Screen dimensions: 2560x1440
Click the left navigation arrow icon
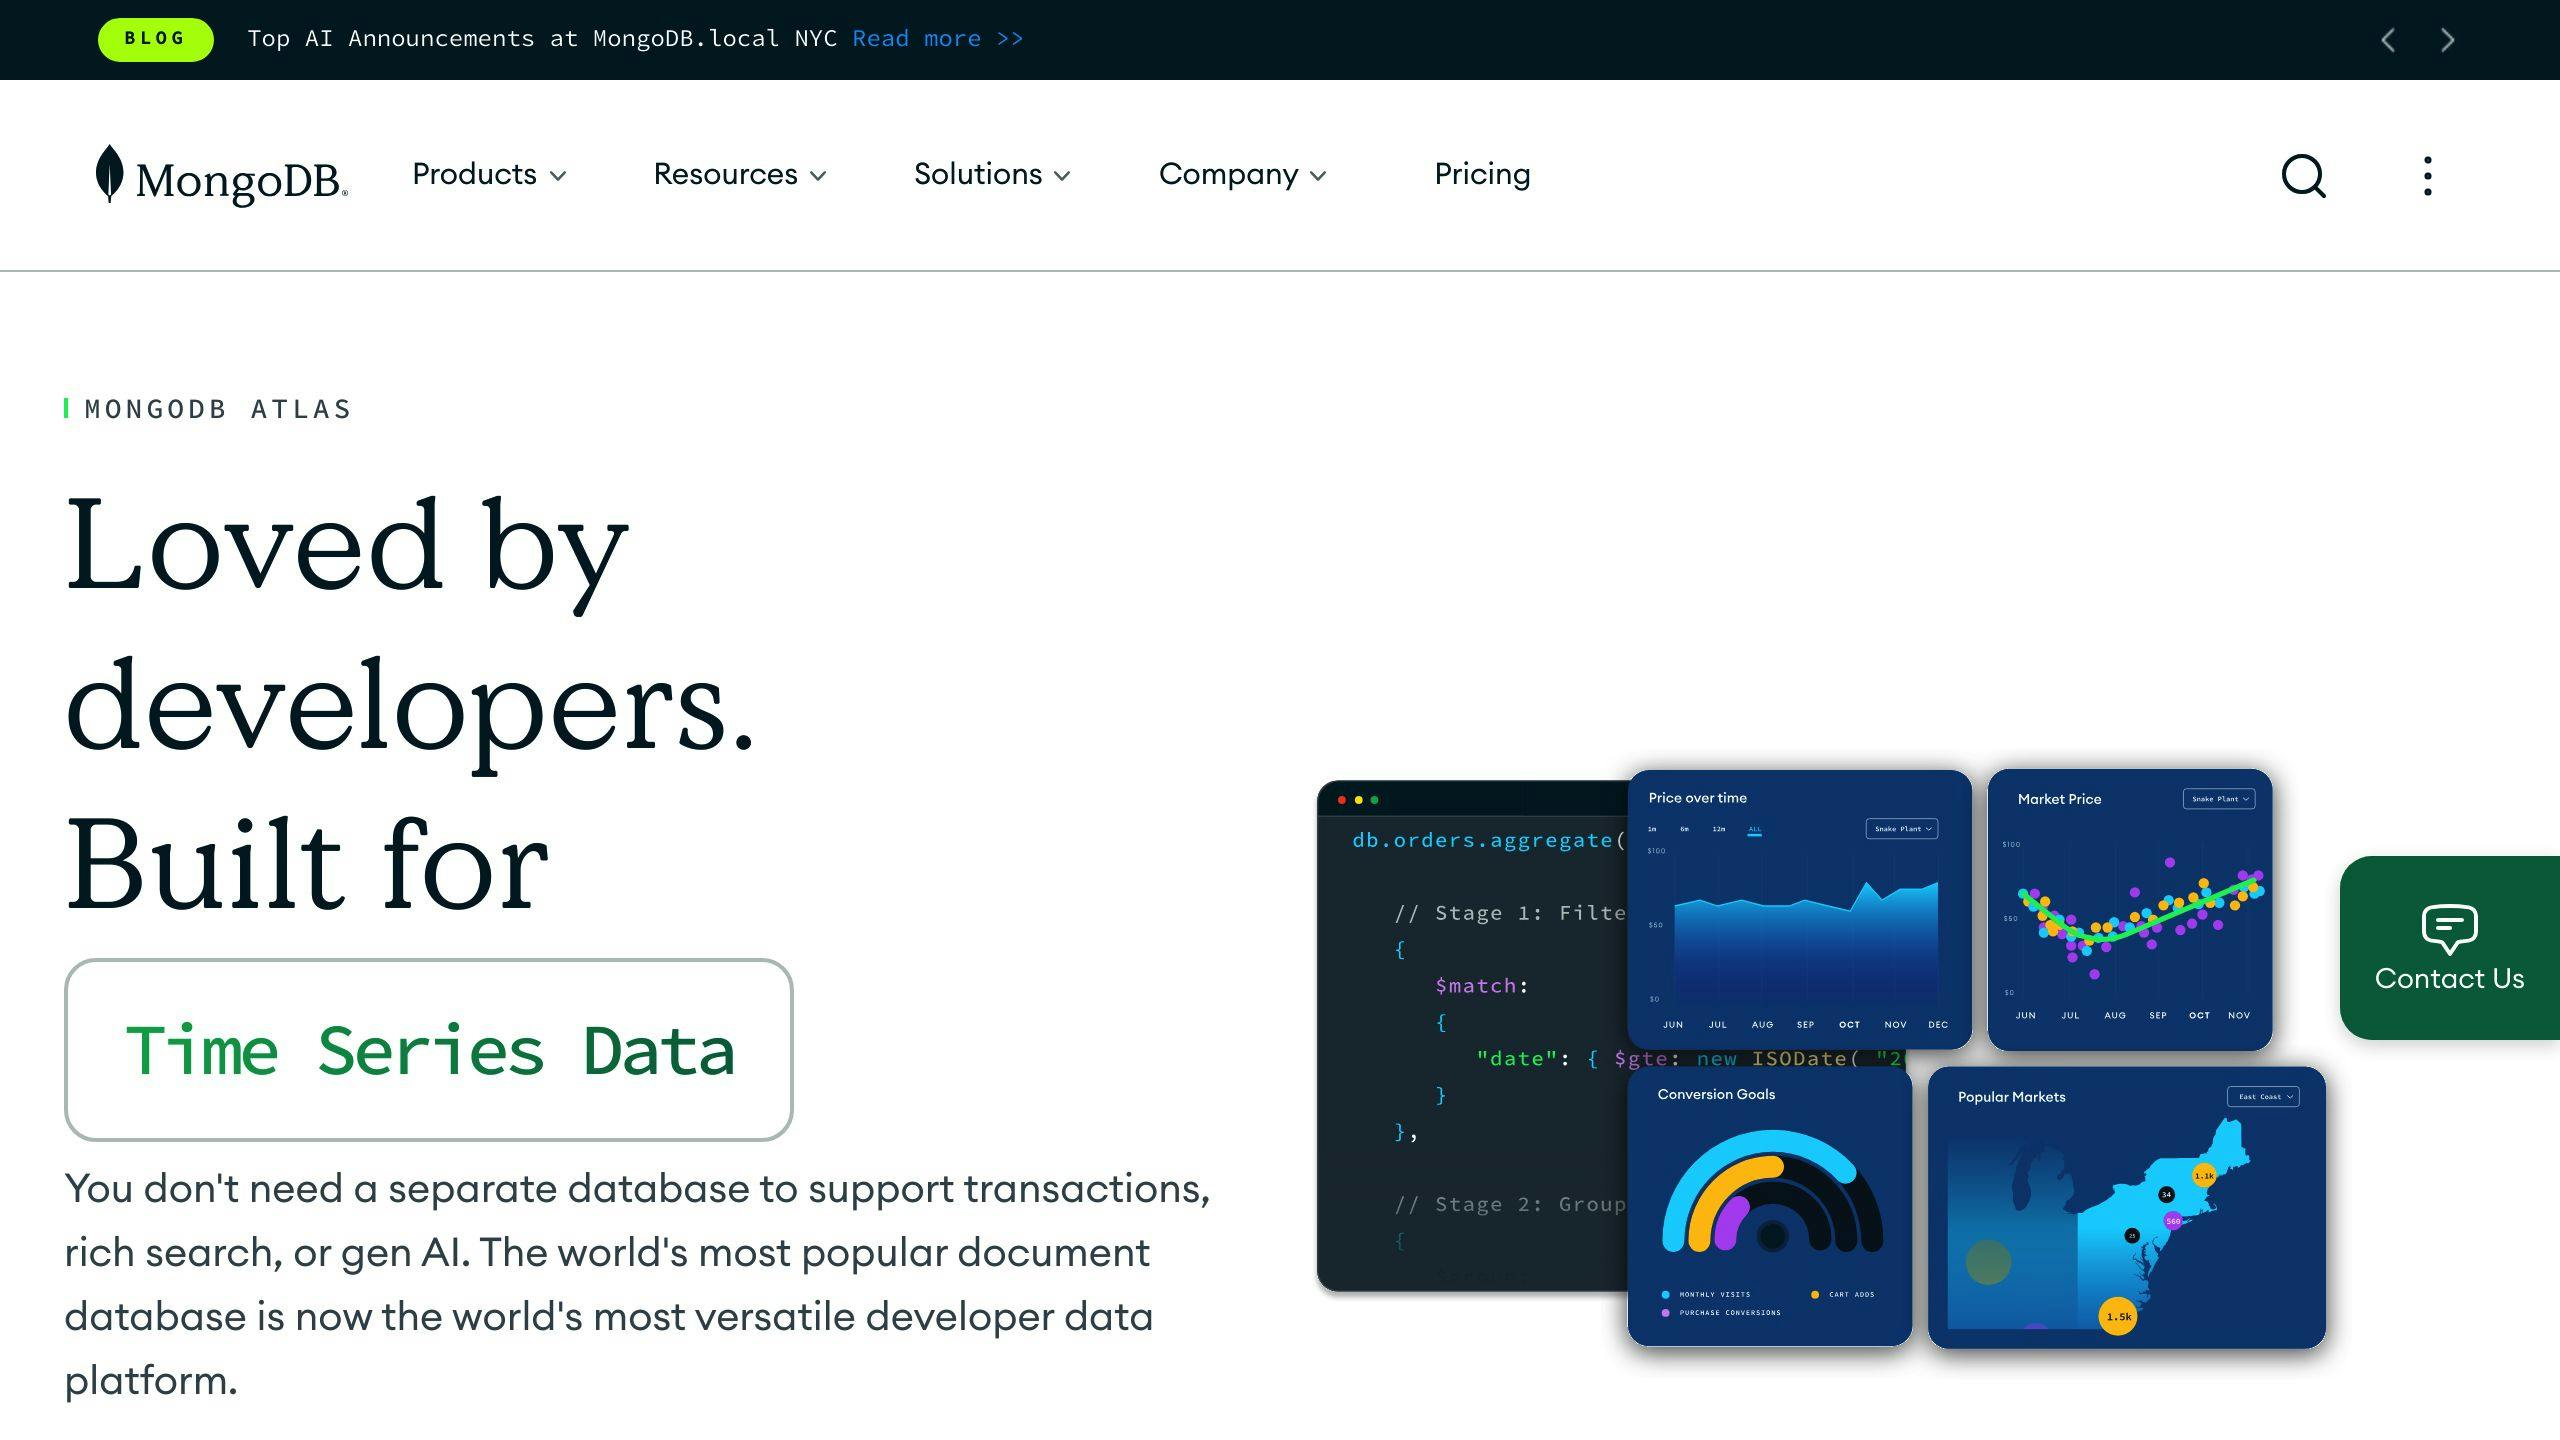[2389, 39]
